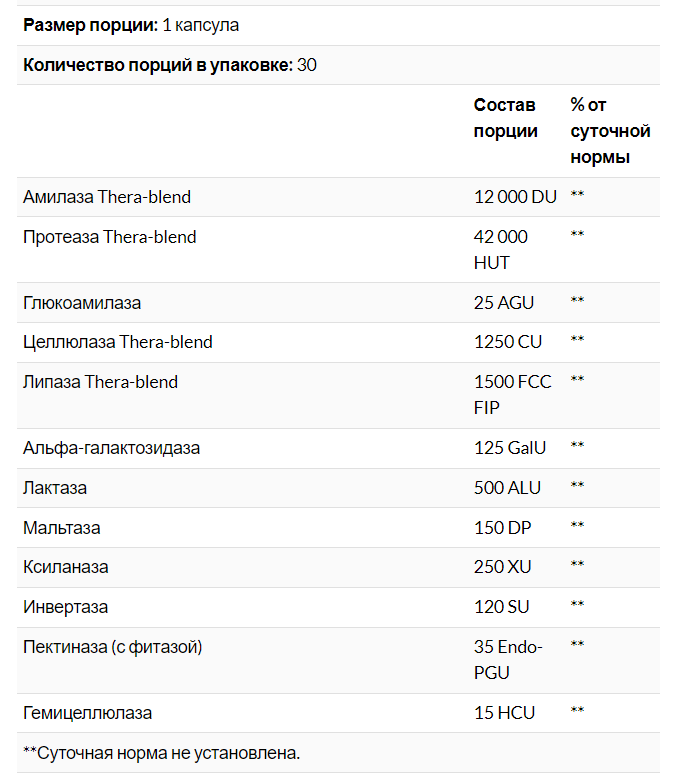Click the 'Пектиназа (с фитазой)' ingredient name
Viewport: 673px width, 776px height.
tap(113, 647)
